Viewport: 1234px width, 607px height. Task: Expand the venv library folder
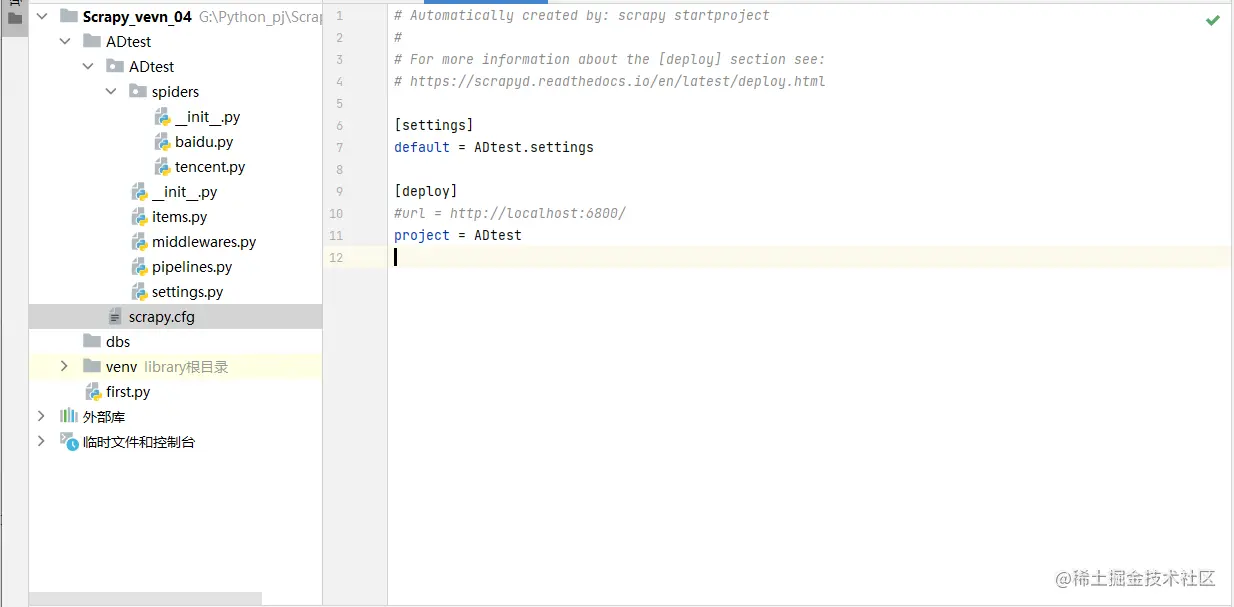coord(65,366)
